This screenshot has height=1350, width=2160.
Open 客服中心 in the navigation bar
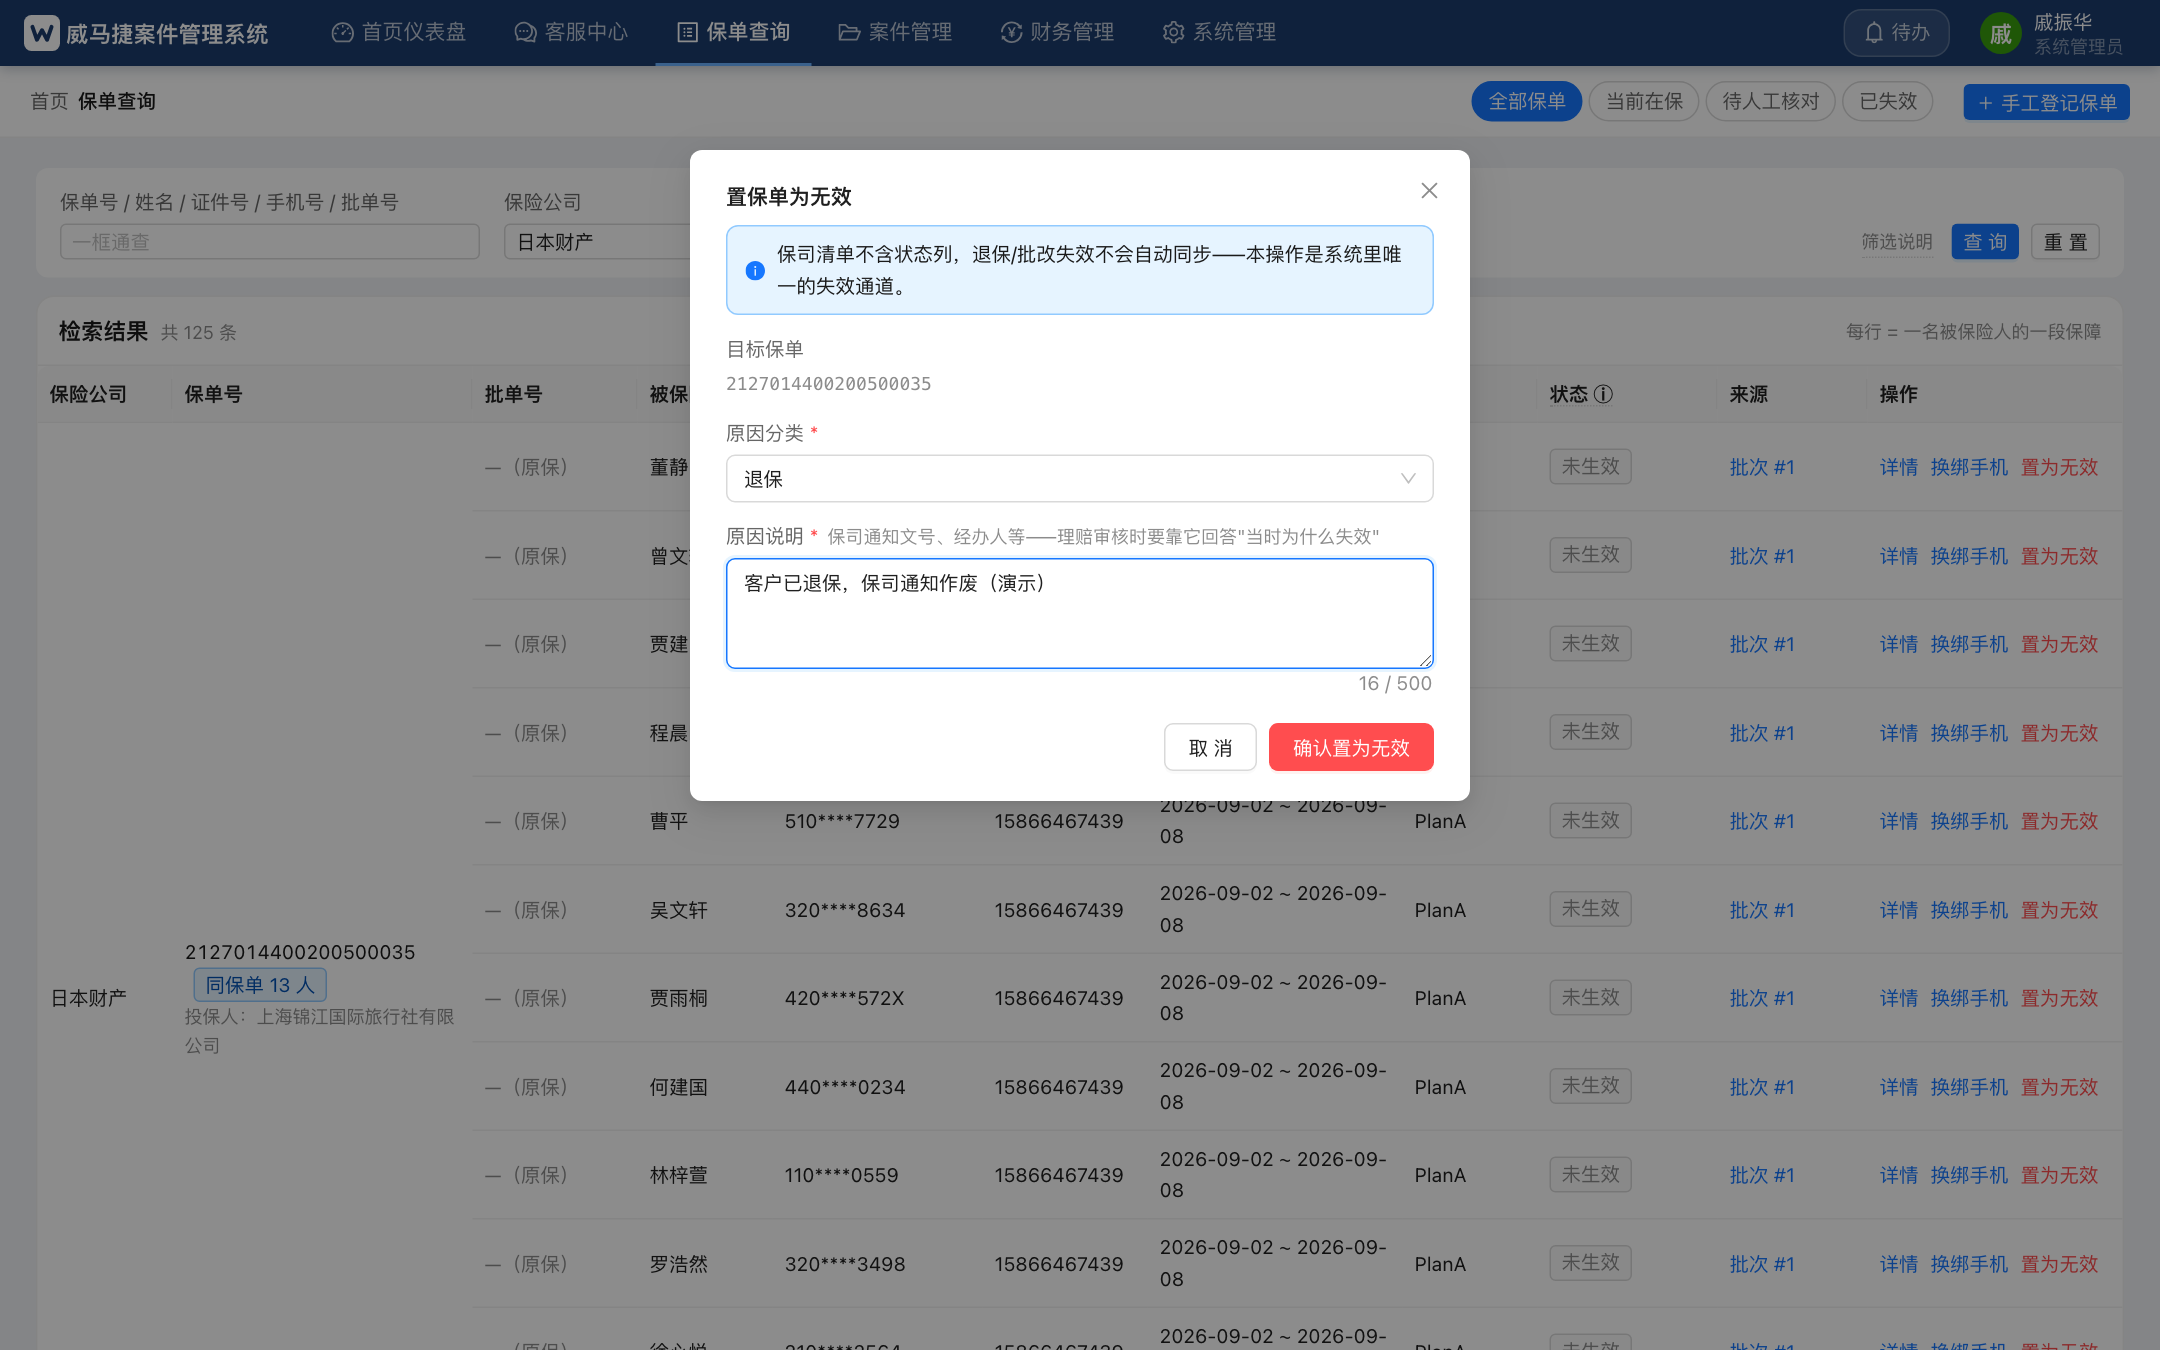click(571, 32)
